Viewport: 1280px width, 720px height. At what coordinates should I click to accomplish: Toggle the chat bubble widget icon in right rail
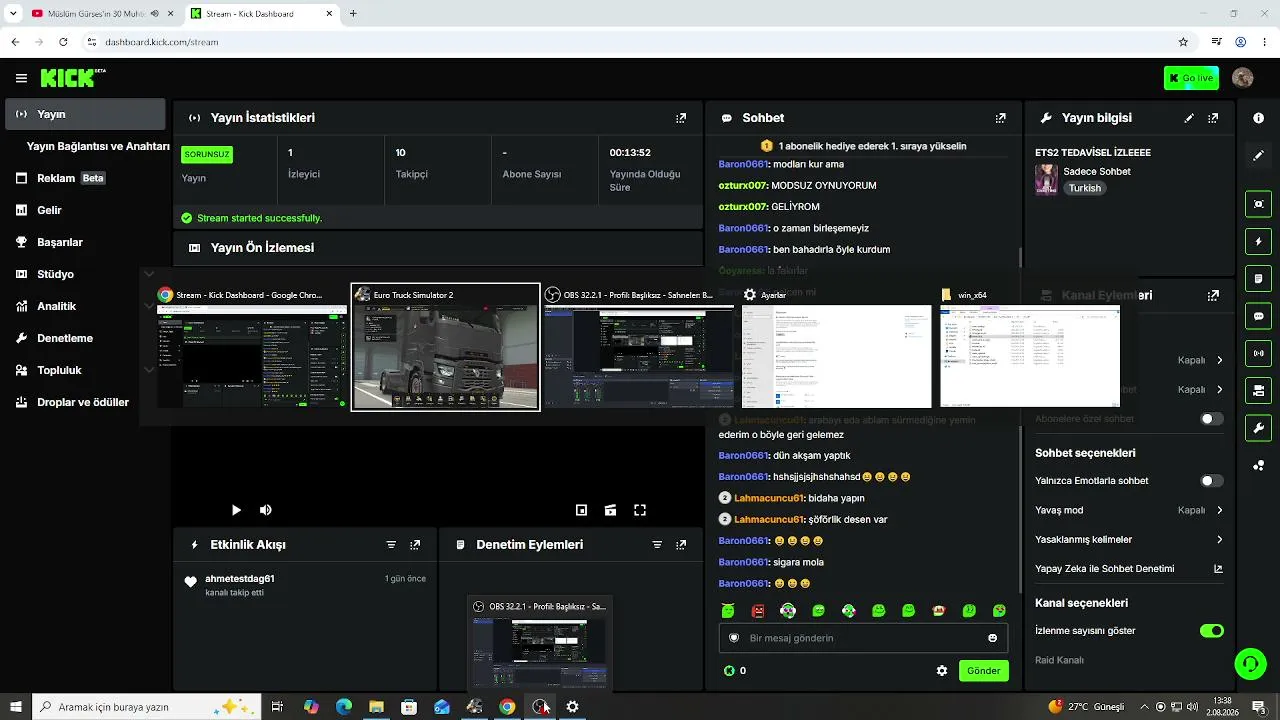[x=1258, y=316]
